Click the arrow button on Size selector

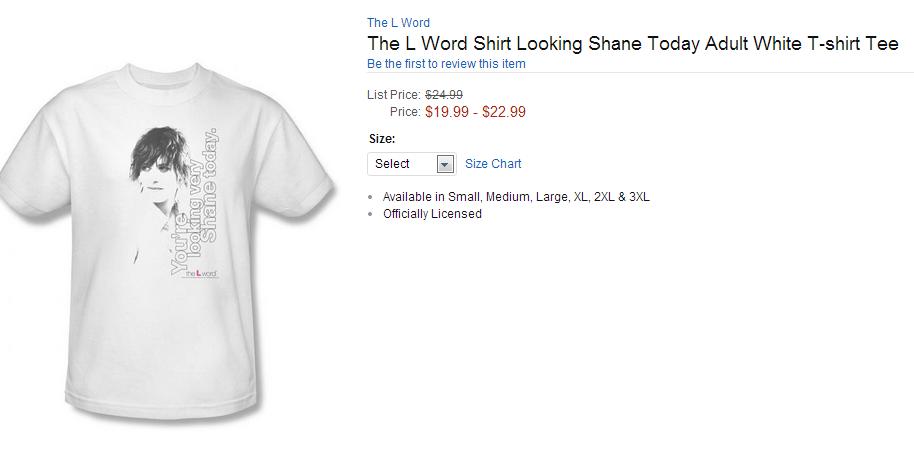[446, 164]
